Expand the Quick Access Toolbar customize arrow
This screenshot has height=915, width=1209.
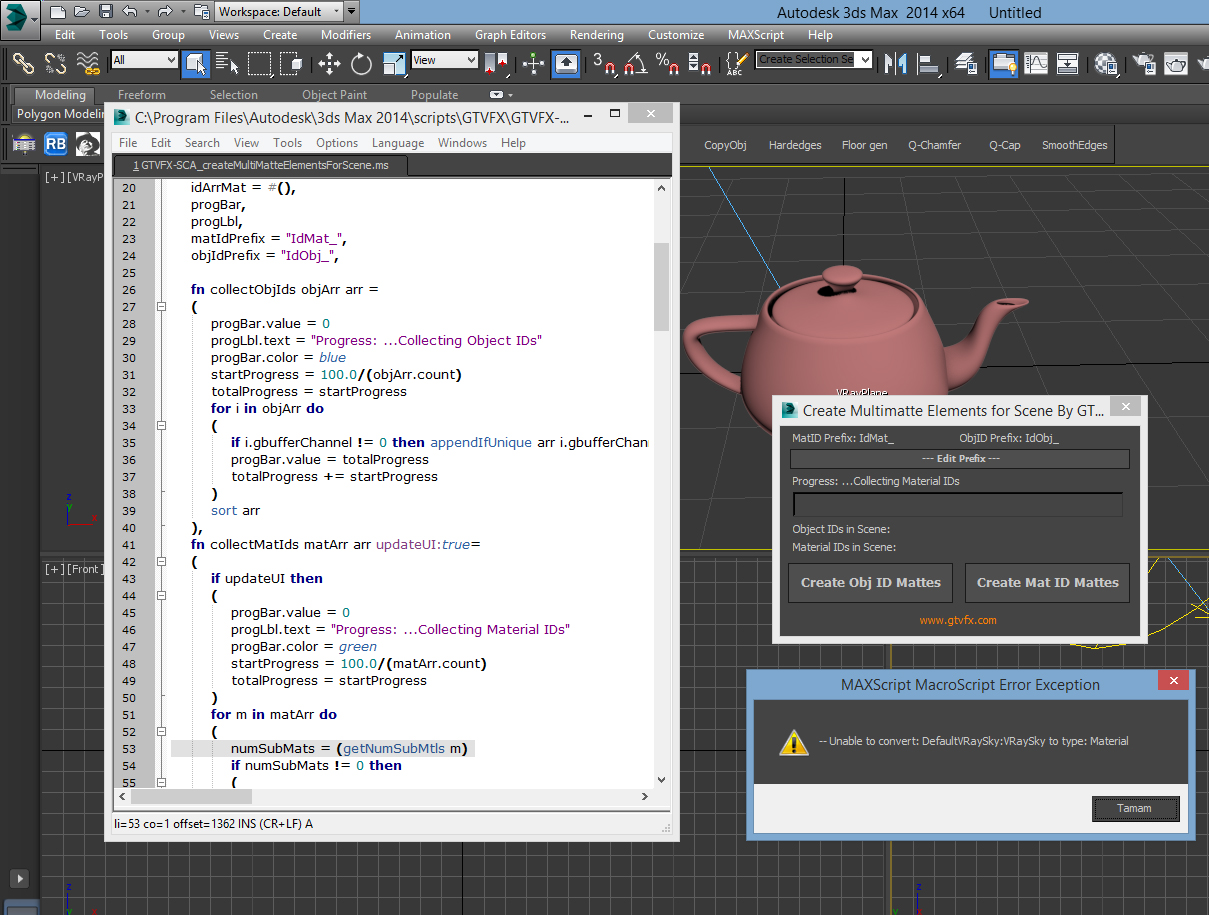pos(351,12)
